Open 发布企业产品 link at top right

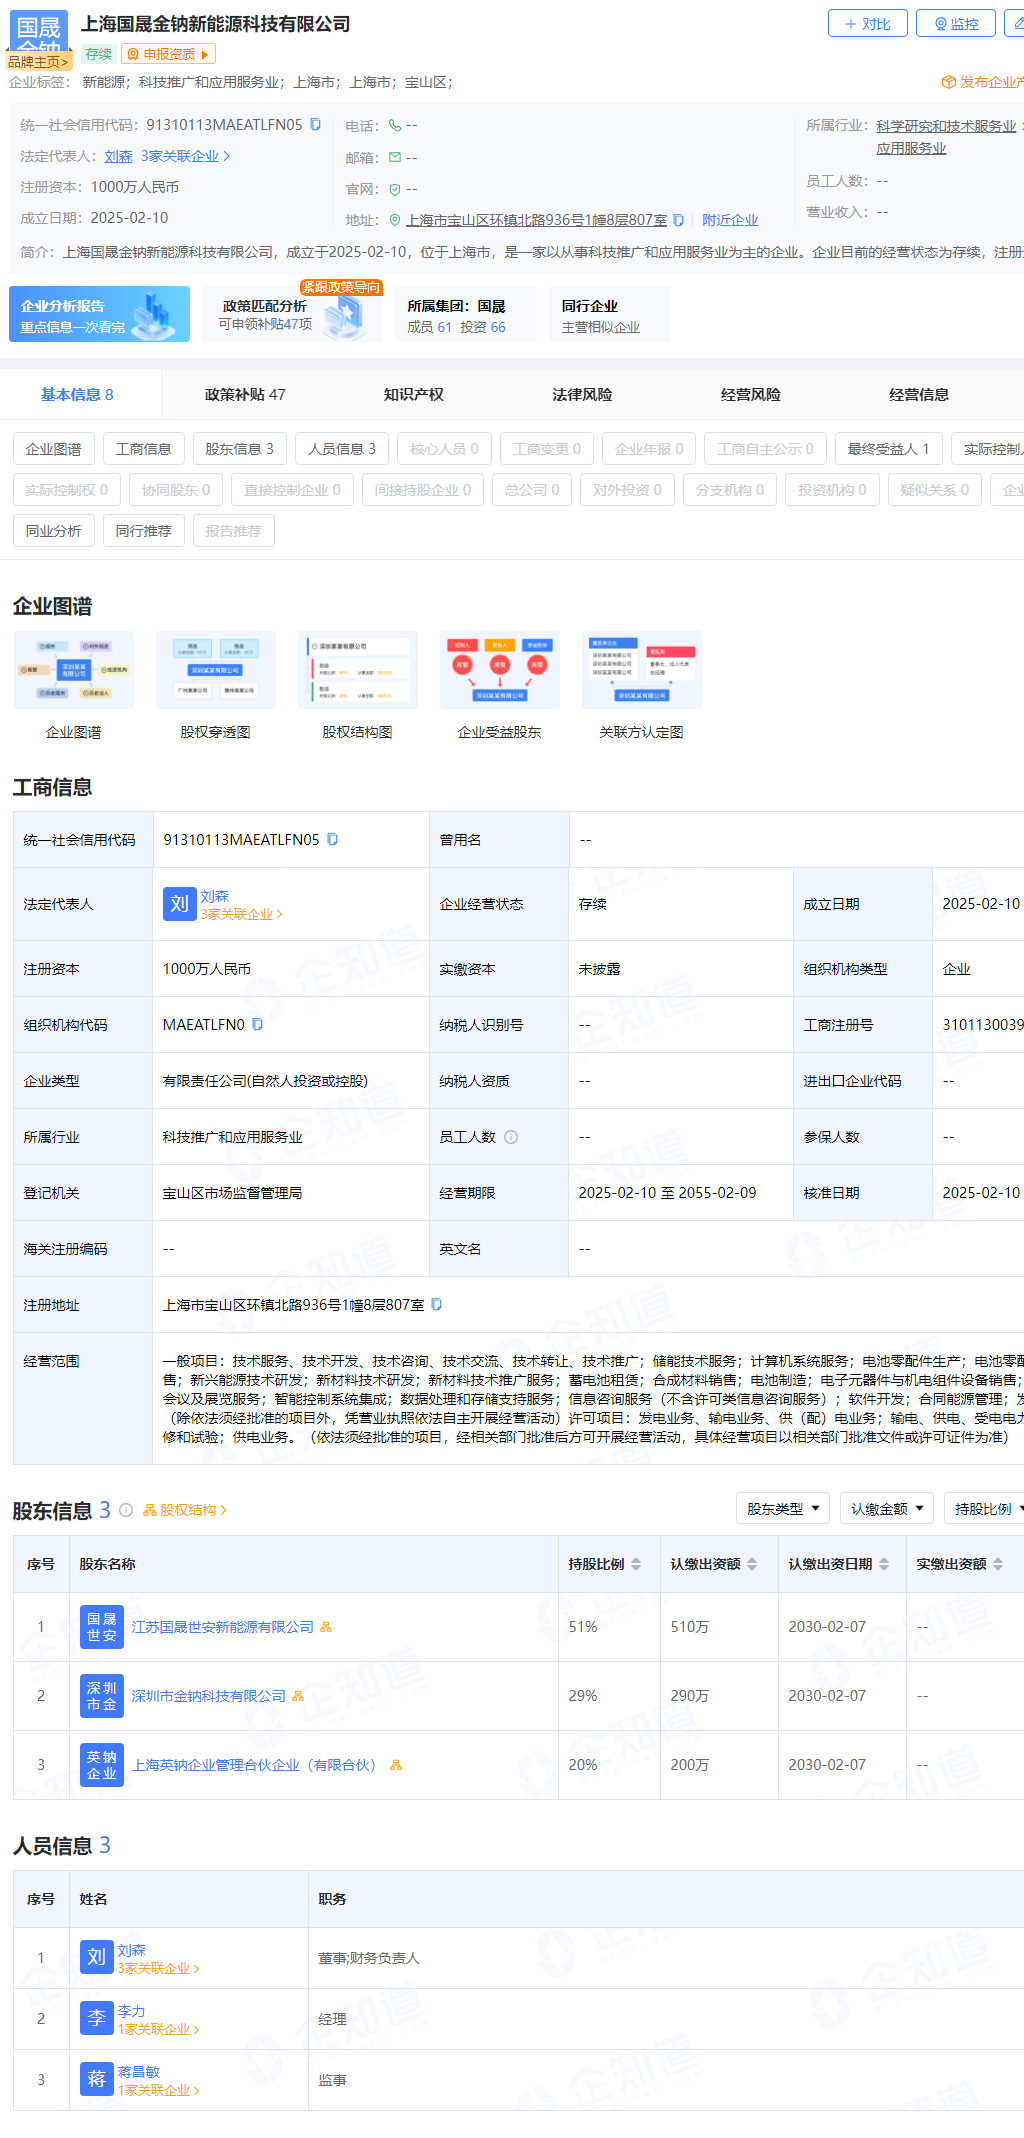coord(983,82)
